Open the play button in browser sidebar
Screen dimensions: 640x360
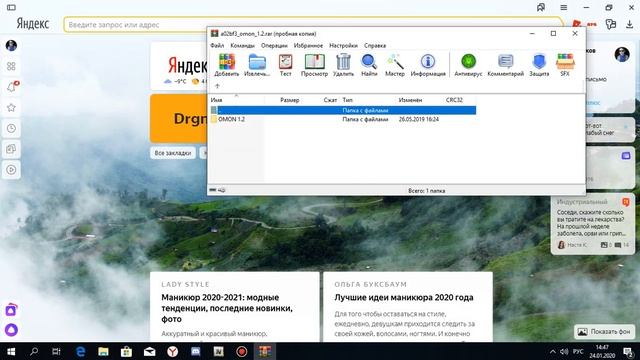click(11, 169)
